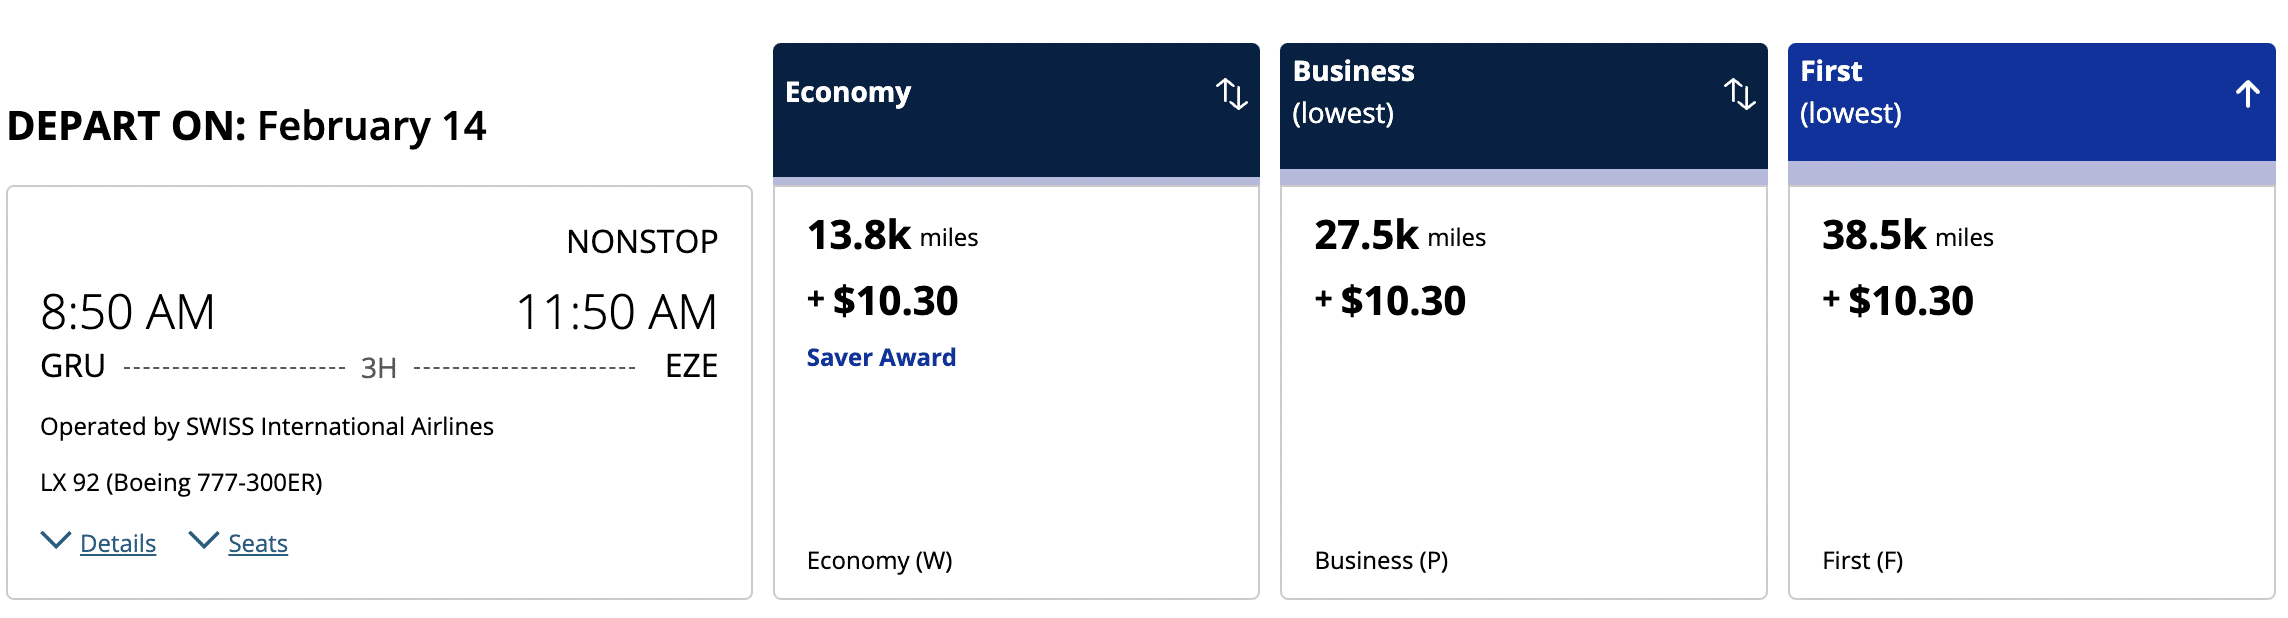
Task: Sort by the Business (lowest) column header
Action: (1353, 92)
